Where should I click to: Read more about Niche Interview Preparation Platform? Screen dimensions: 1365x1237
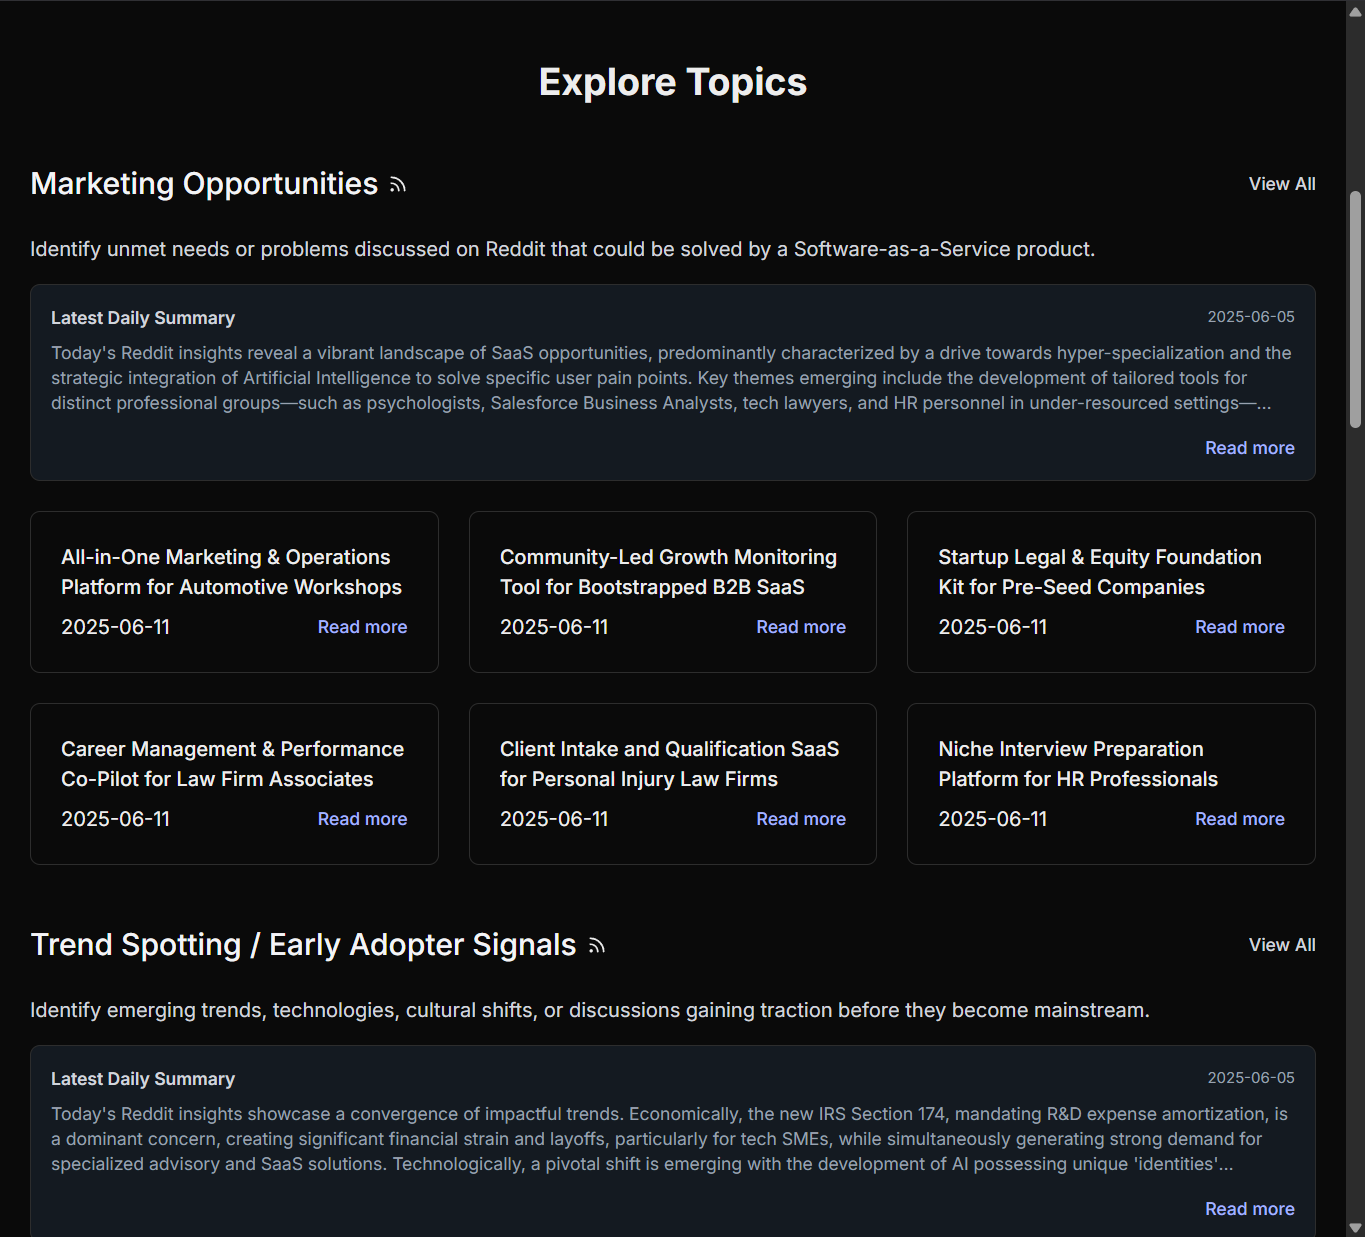click(x=1239, y=818)
